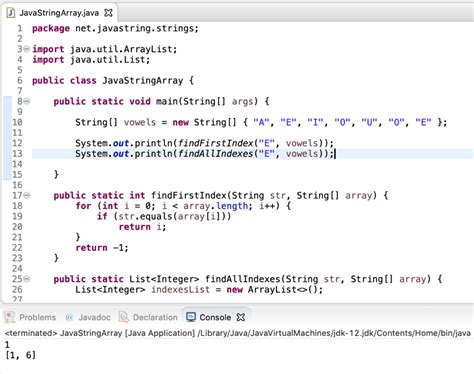
Task: Click 'package' keyword on line 1
Action: (x=51, y=29)
